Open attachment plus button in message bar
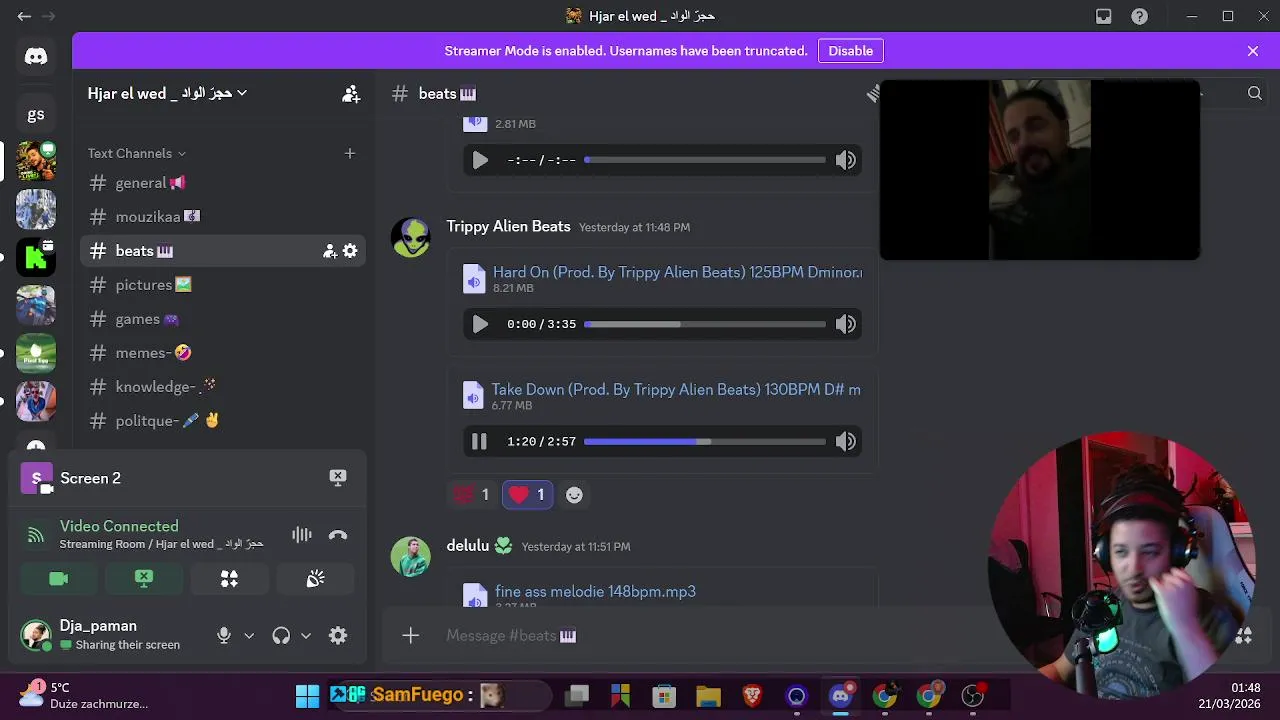 coord(410,635)
